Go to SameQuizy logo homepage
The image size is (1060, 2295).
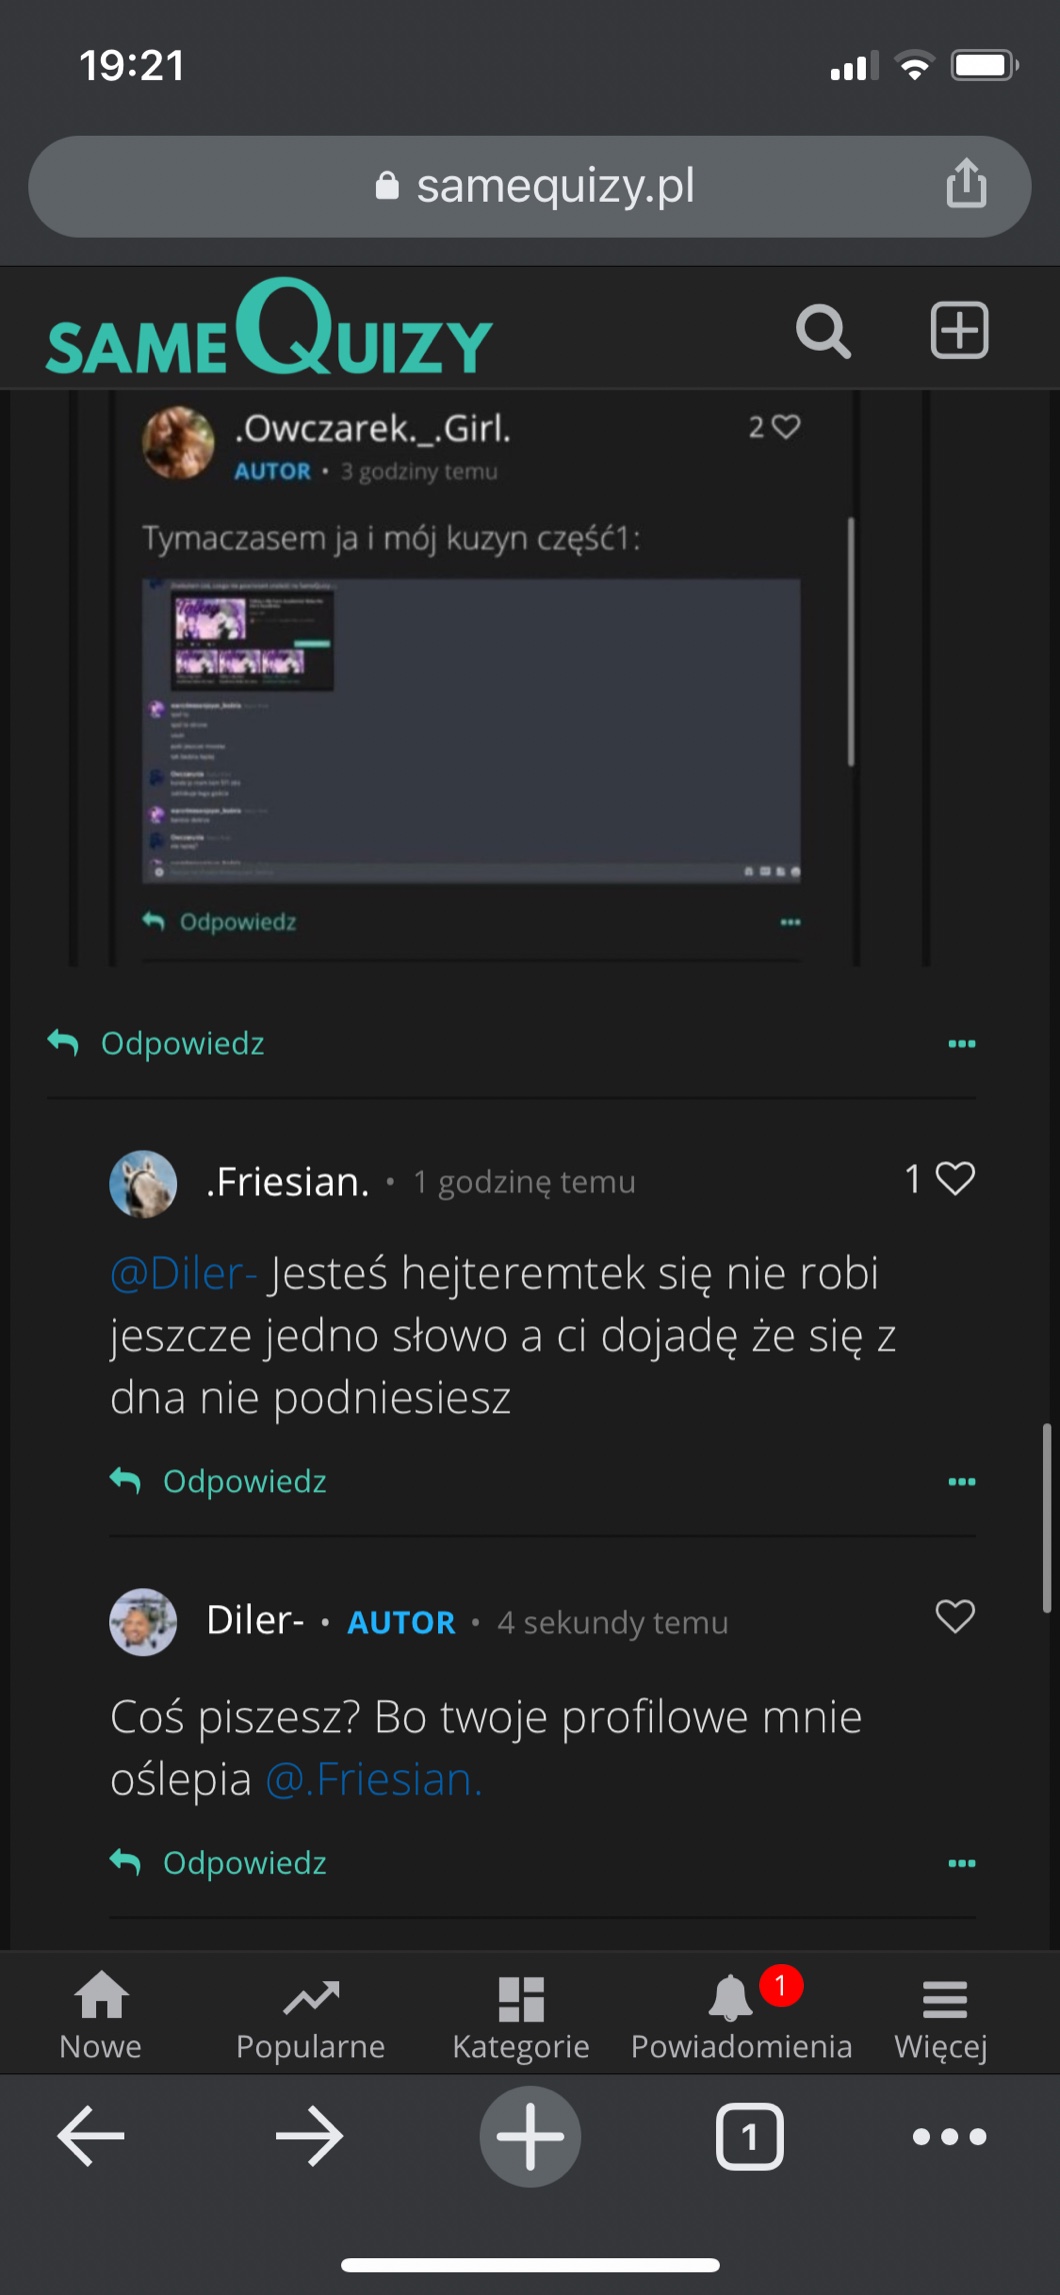click(269, 331)
